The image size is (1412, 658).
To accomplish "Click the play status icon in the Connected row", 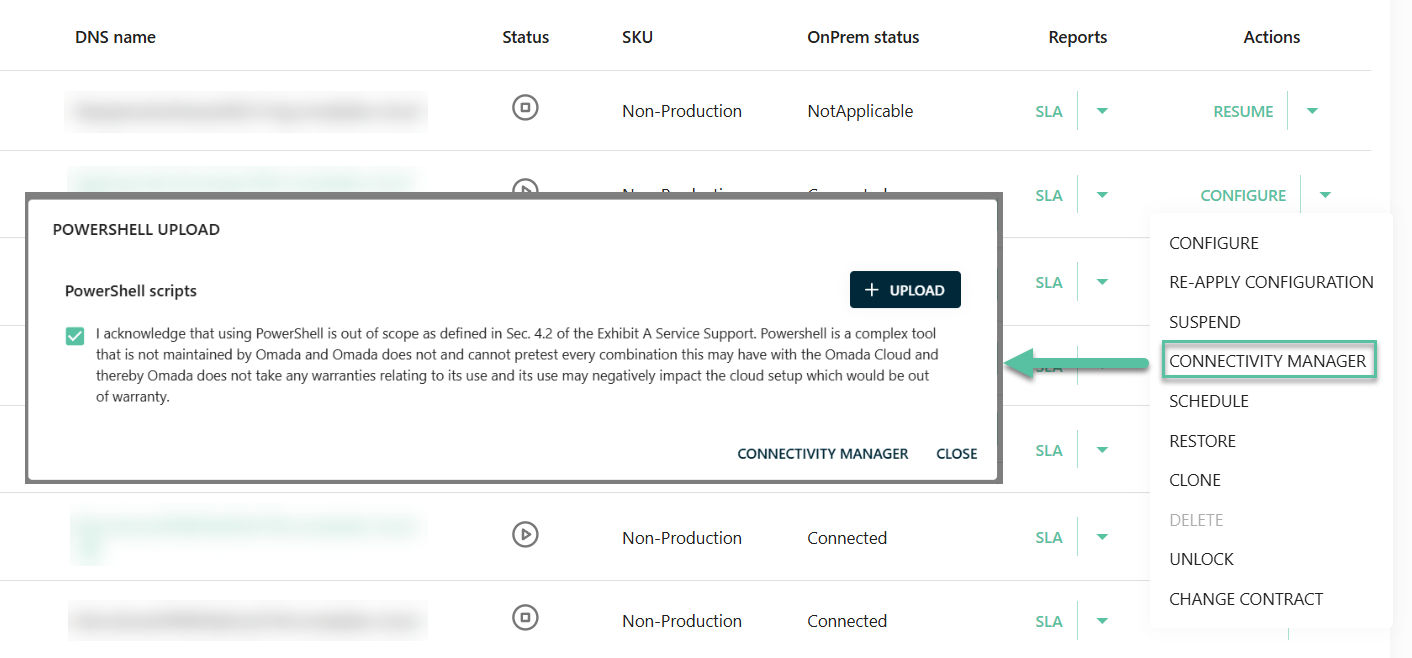I will tap(525, 534).
